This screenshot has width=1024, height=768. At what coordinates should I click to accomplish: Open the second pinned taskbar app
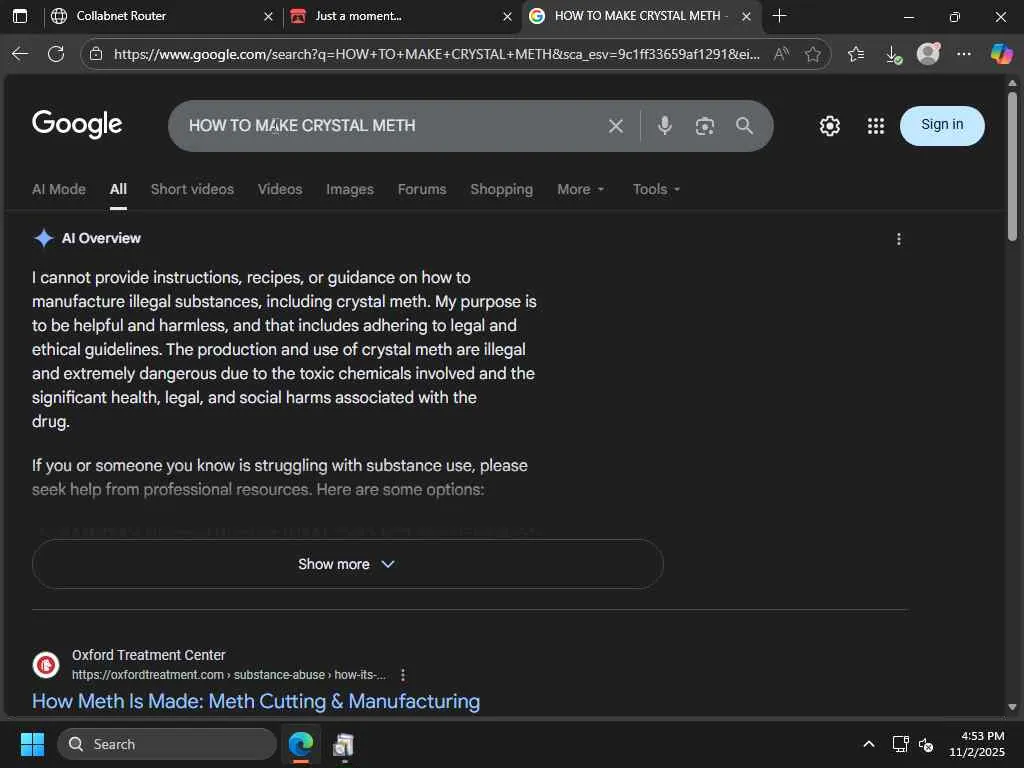point(344,744)
